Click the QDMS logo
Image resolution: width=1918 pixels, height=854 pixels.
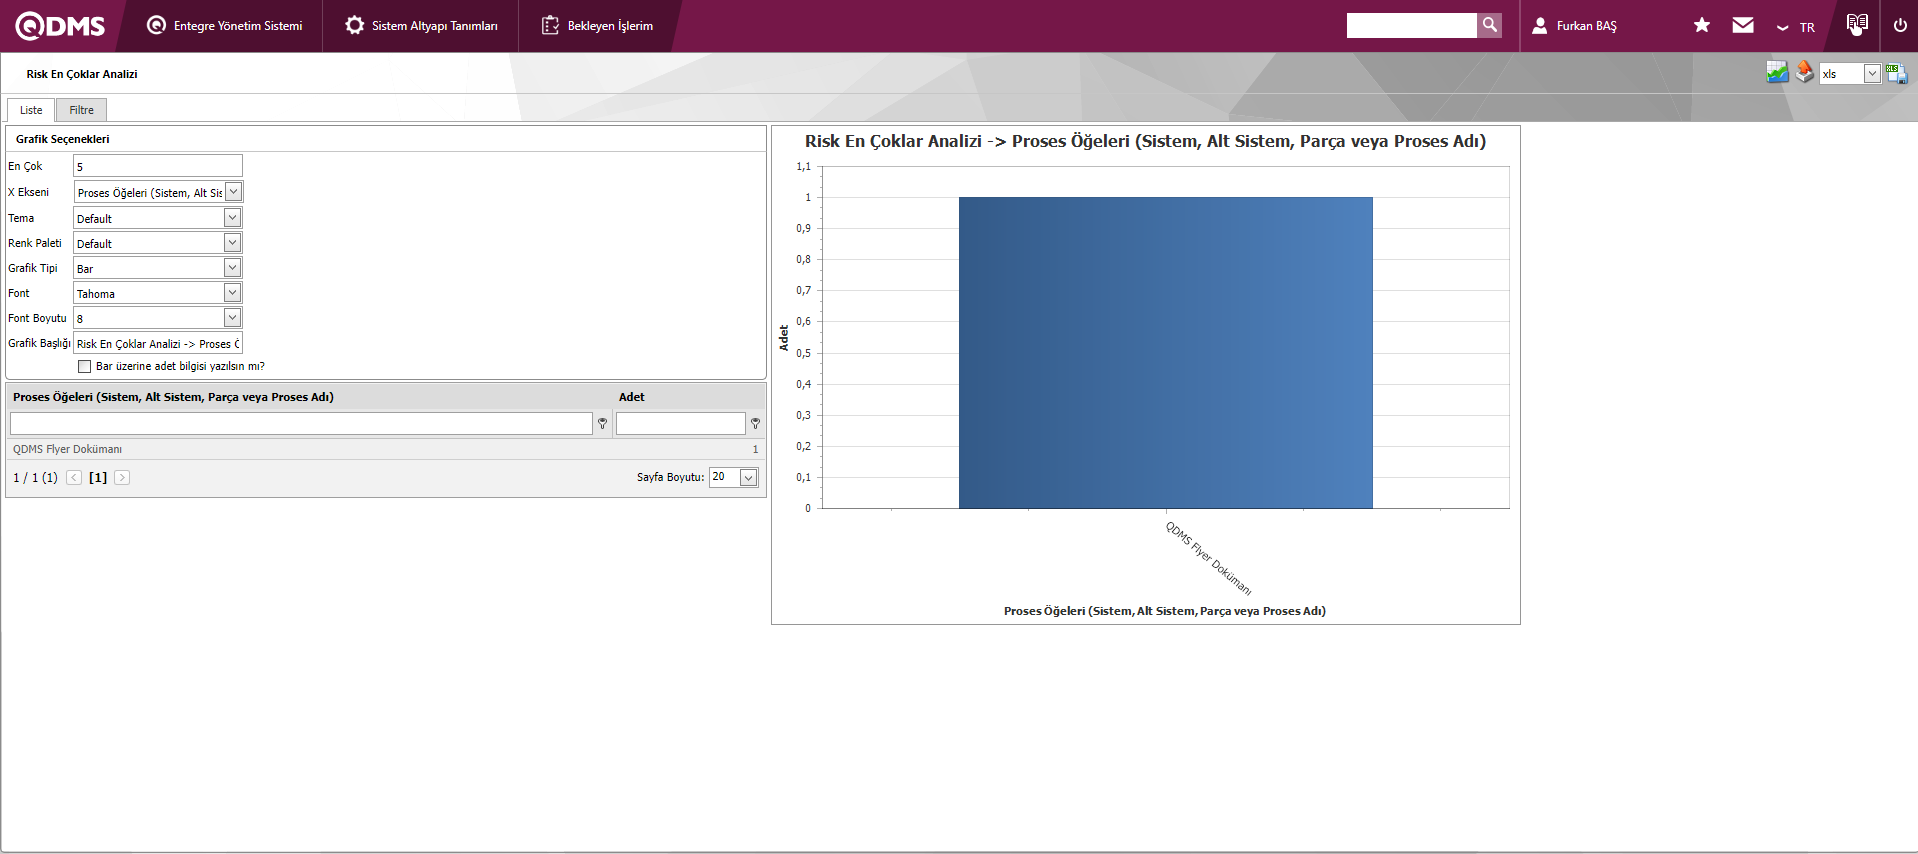tap(60, 26)
